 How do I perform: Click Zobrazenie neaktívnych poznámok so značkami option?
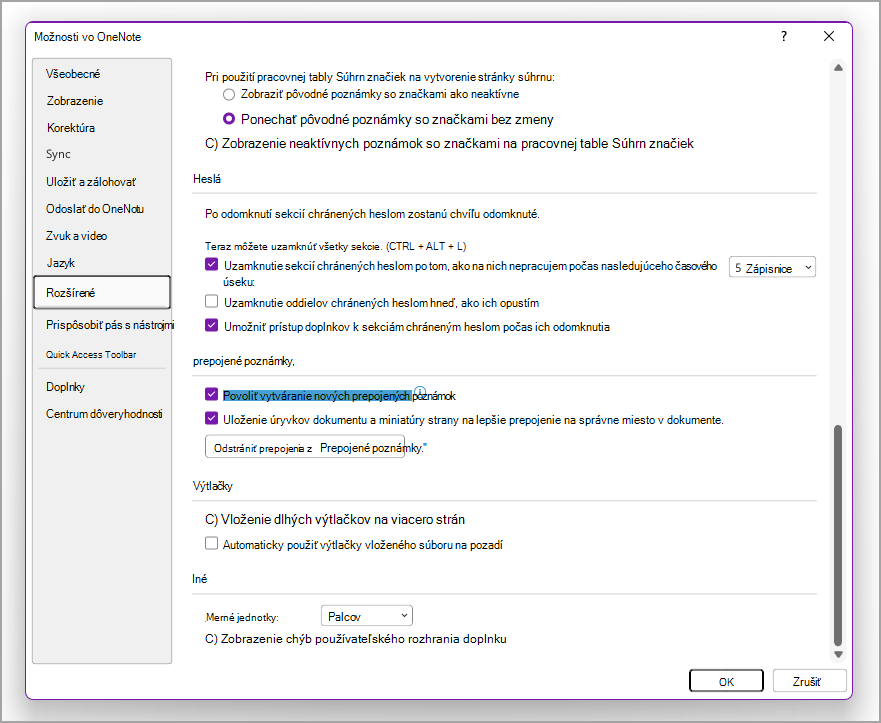[449, 144]
